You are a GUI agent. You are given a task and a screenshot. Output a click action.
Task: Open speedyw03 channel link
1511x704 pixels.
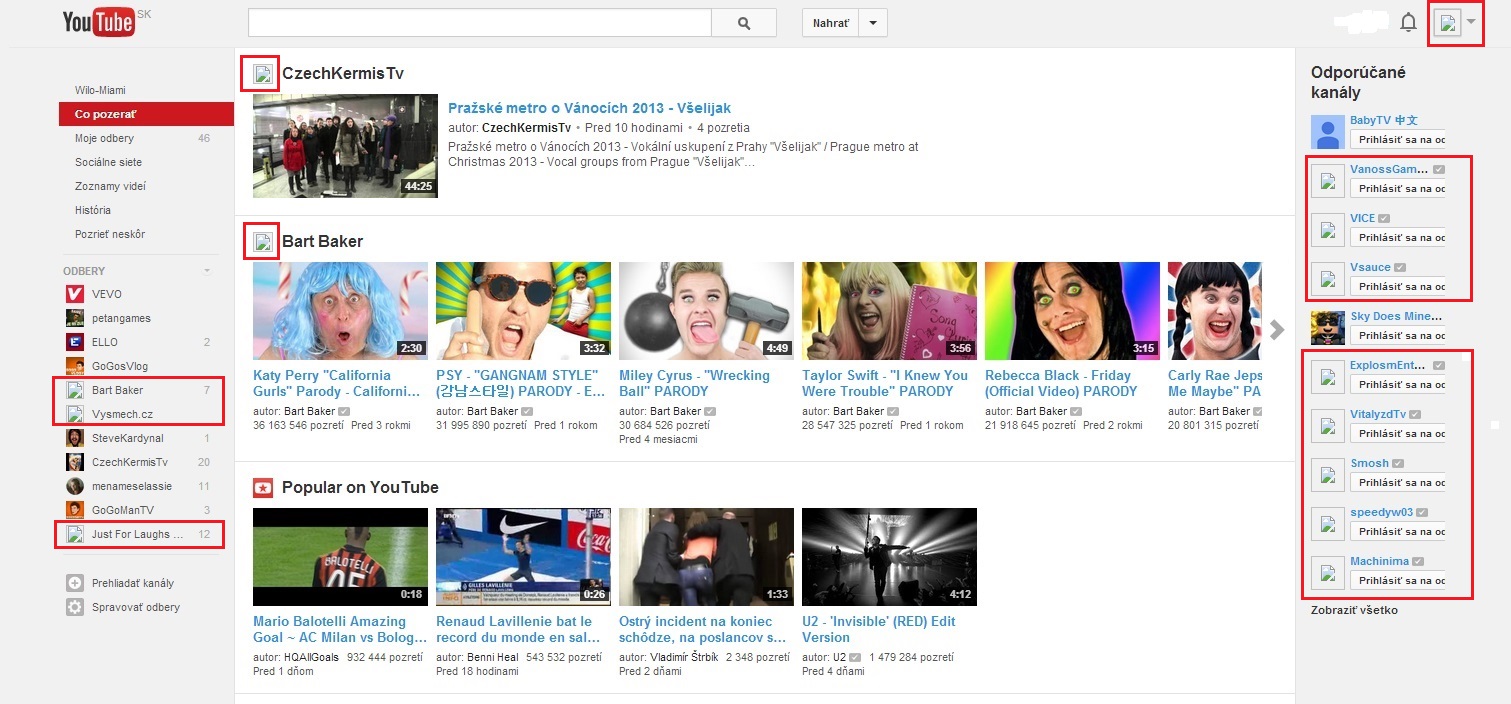click(1381, 512)
